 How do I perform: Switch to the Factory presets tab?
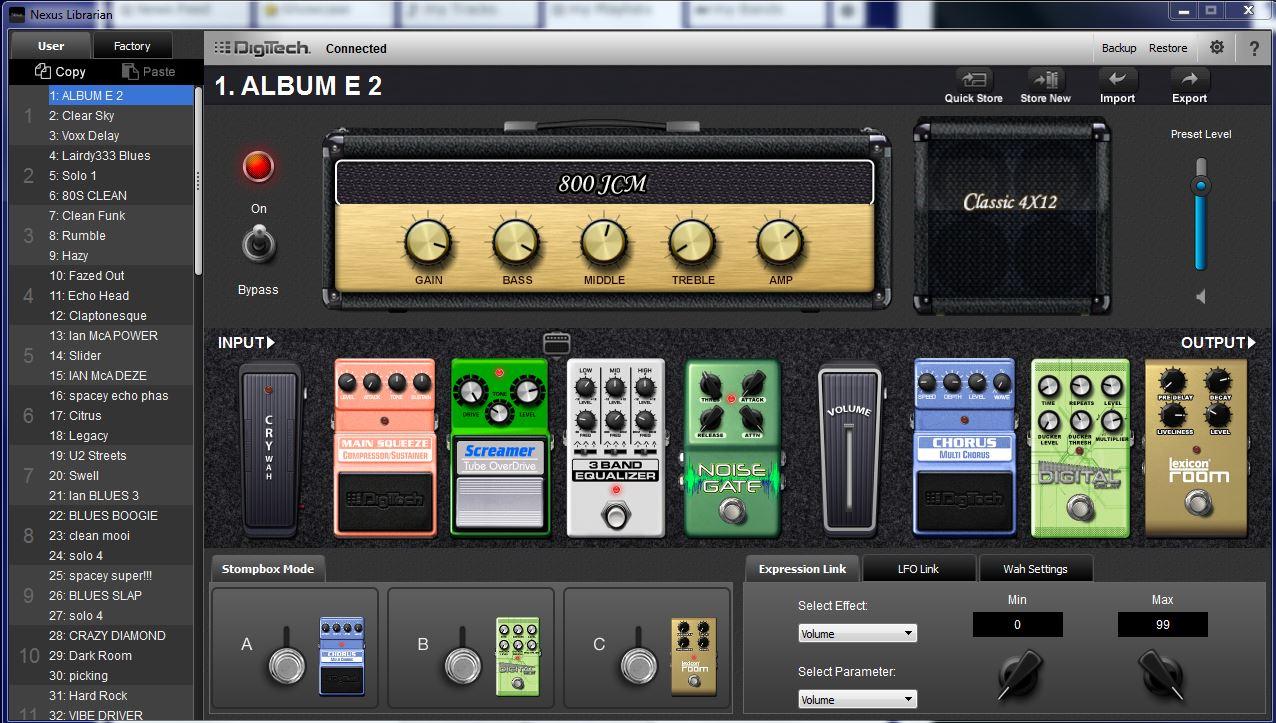pyautogui.click(x=132, y=46)
